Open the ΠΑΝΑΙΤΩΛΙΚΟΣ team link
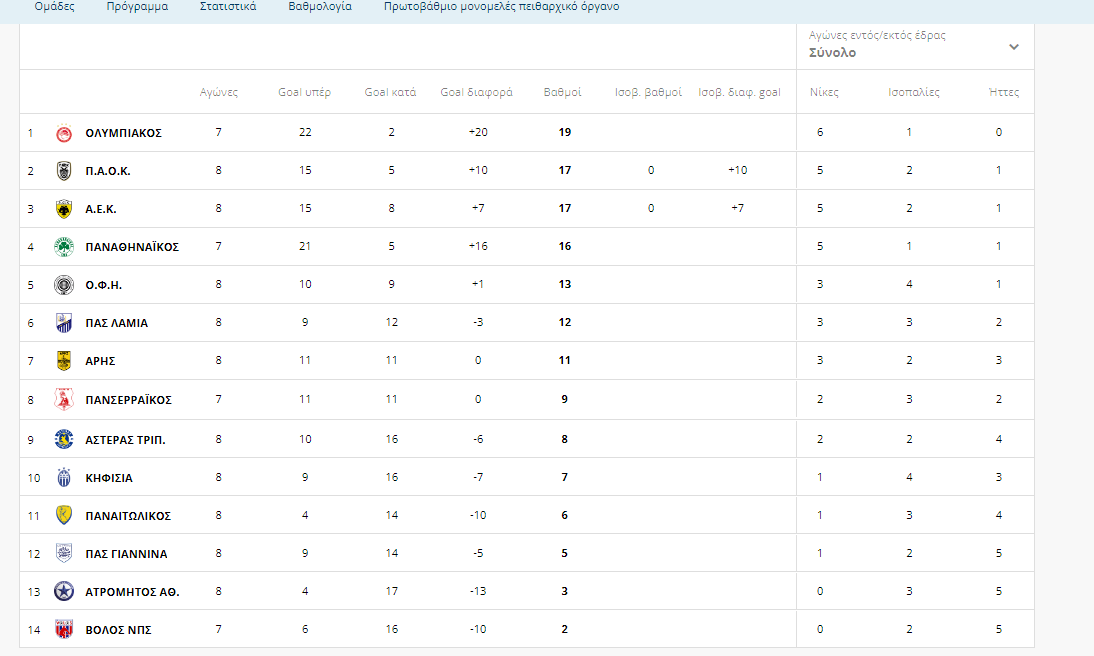 (128, 515)
